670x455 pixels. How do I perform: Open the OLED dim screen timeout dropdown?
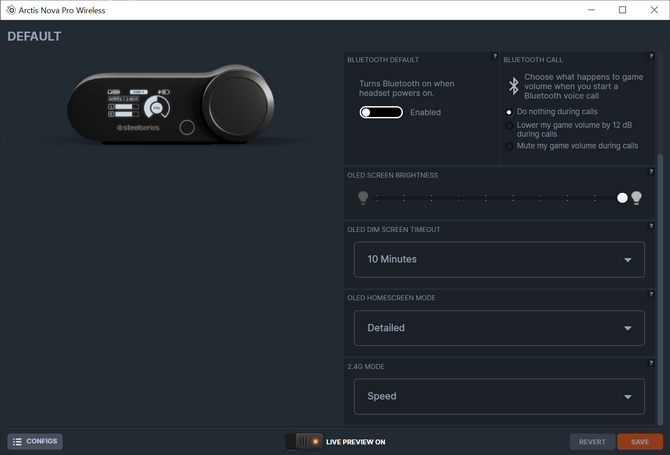[499, 259]
